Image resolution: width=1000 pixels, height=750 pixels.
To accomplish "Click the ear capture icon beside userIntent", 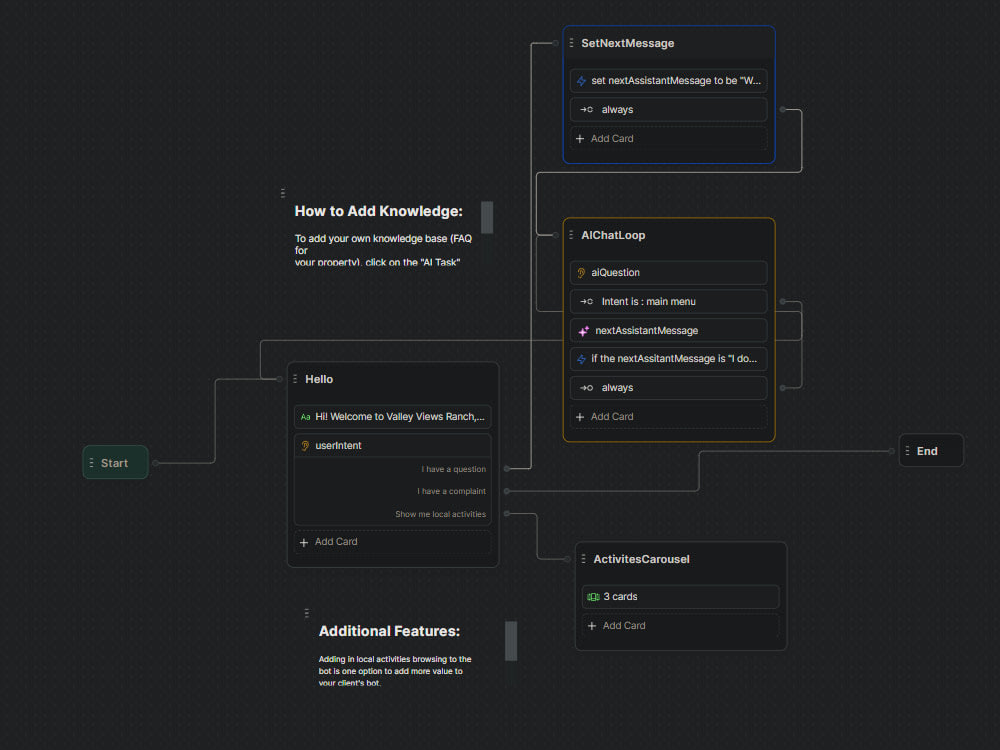I will tap(305, 446).
